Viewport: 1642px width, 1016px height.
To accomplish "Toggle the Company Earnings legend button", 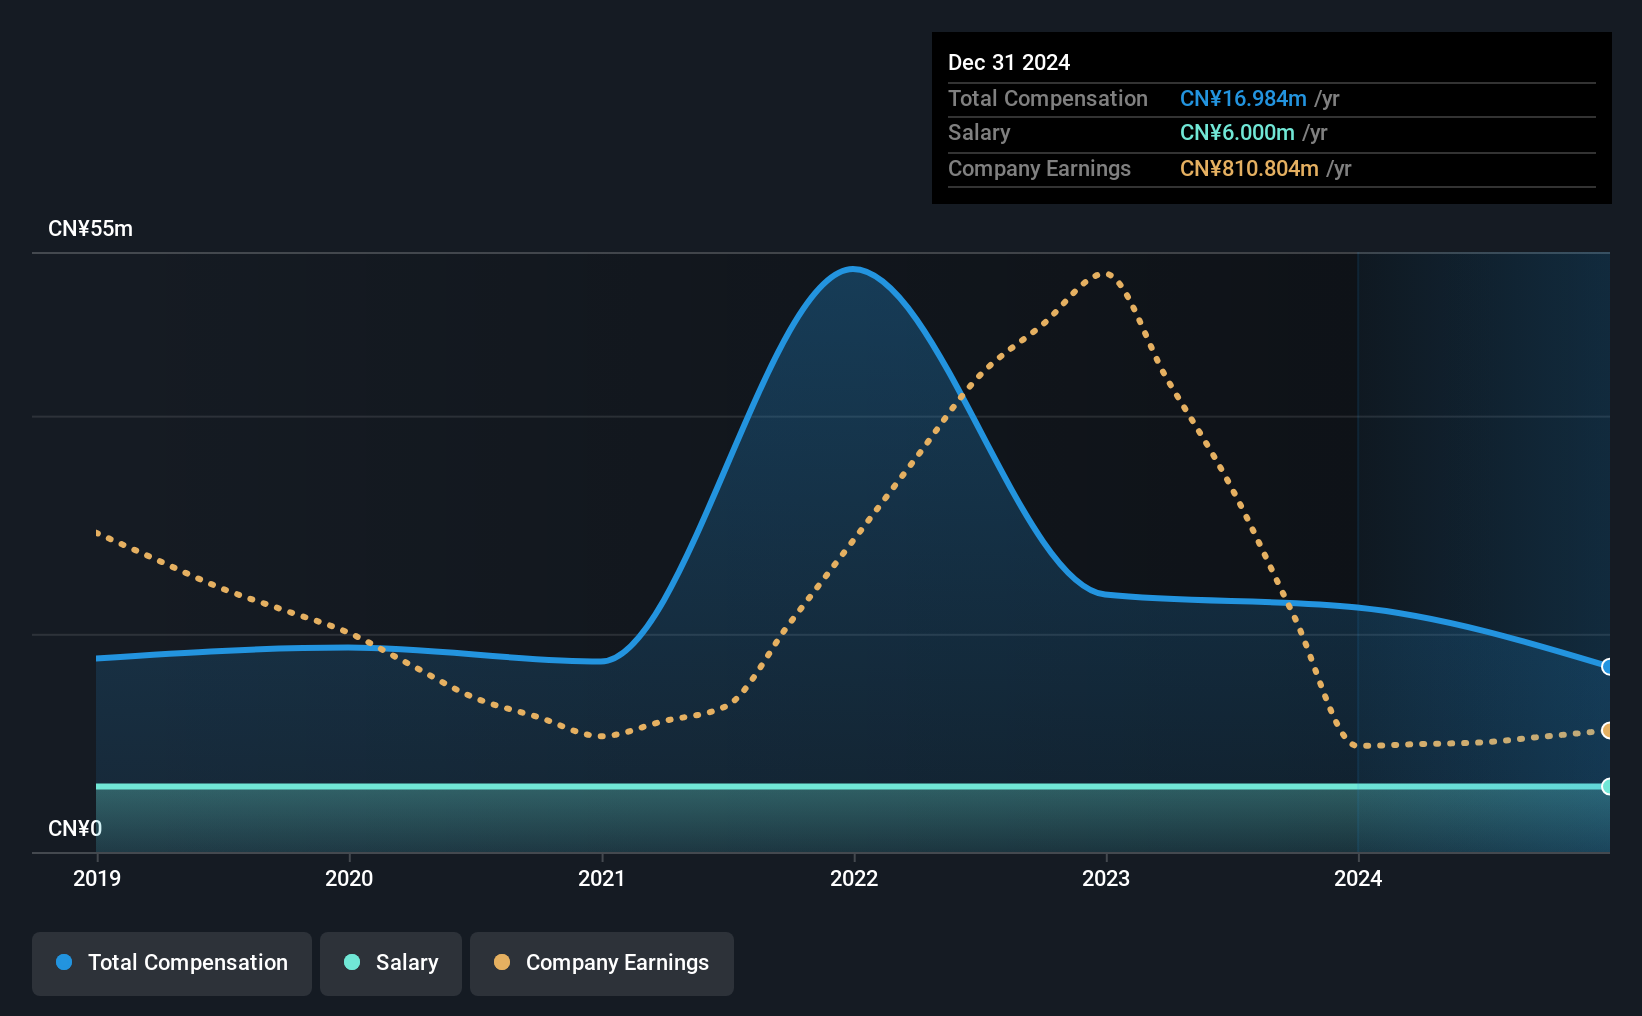I will coord(602,963).
